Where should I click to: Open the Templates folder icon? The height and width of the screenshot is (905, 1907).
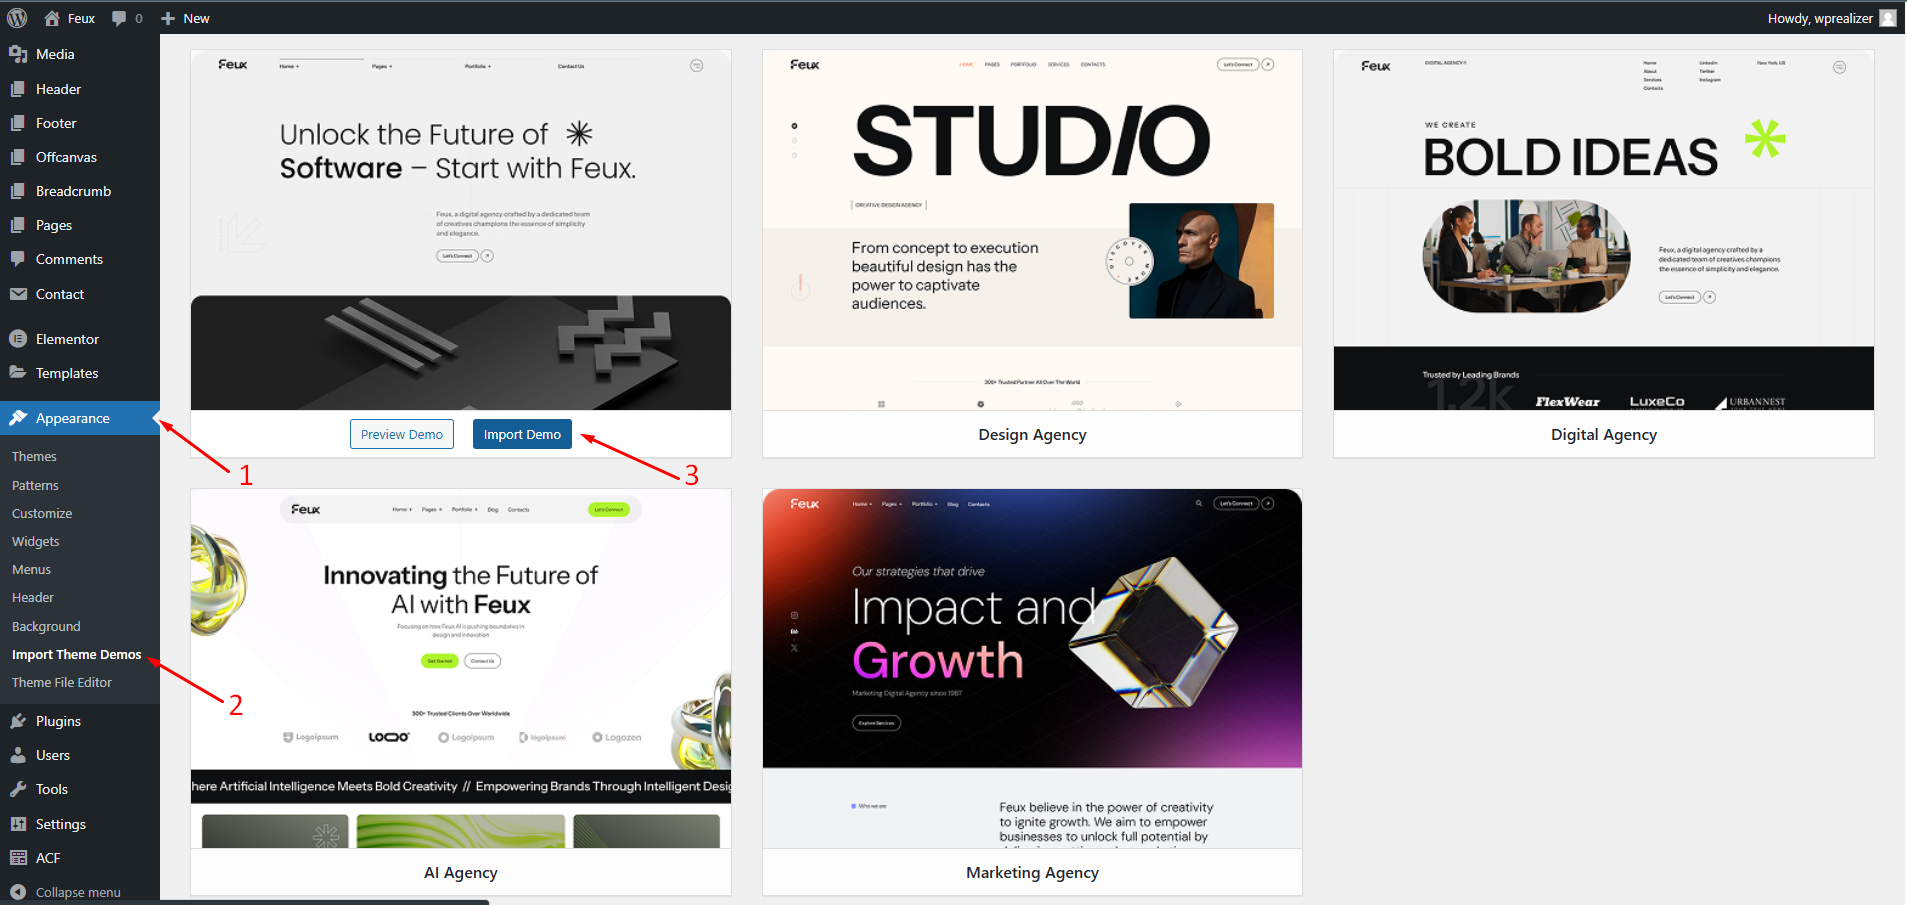click(x=18, y=373)
